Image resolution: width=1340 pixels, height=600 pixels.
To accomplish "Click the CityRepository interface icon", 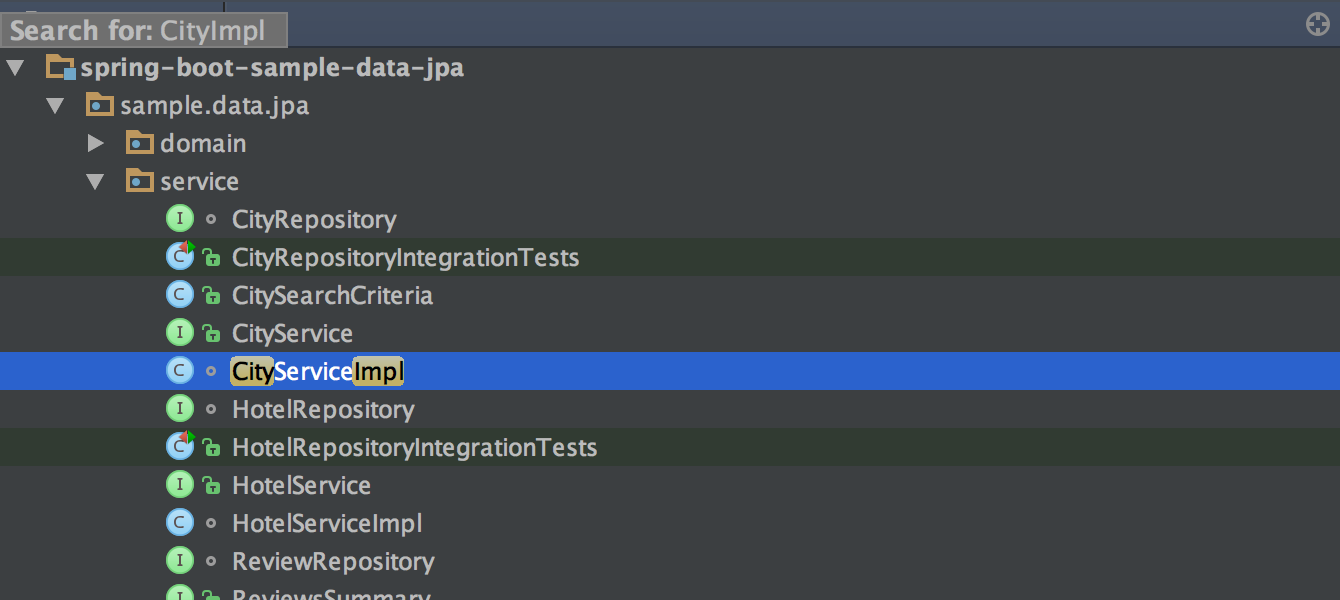I will pyautogui.click(x=179, y=219).
